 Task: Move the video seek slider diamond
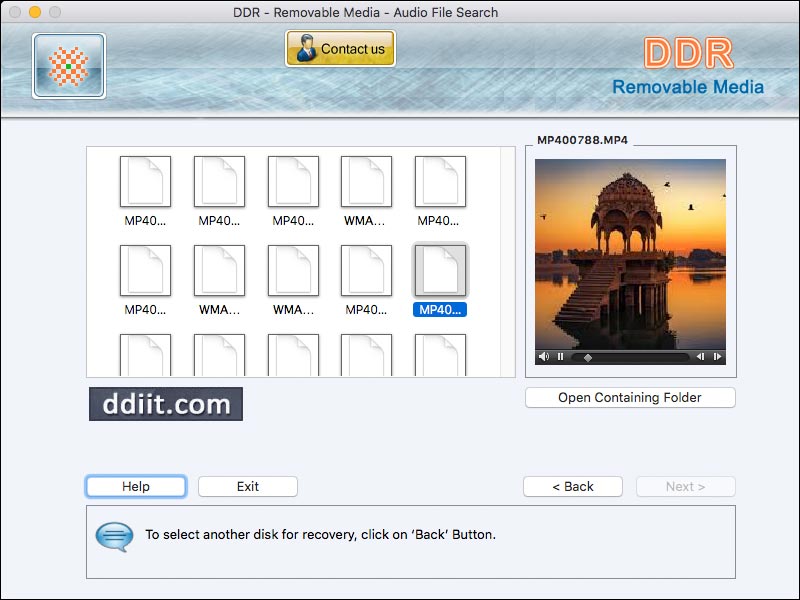tap(588, 356)
